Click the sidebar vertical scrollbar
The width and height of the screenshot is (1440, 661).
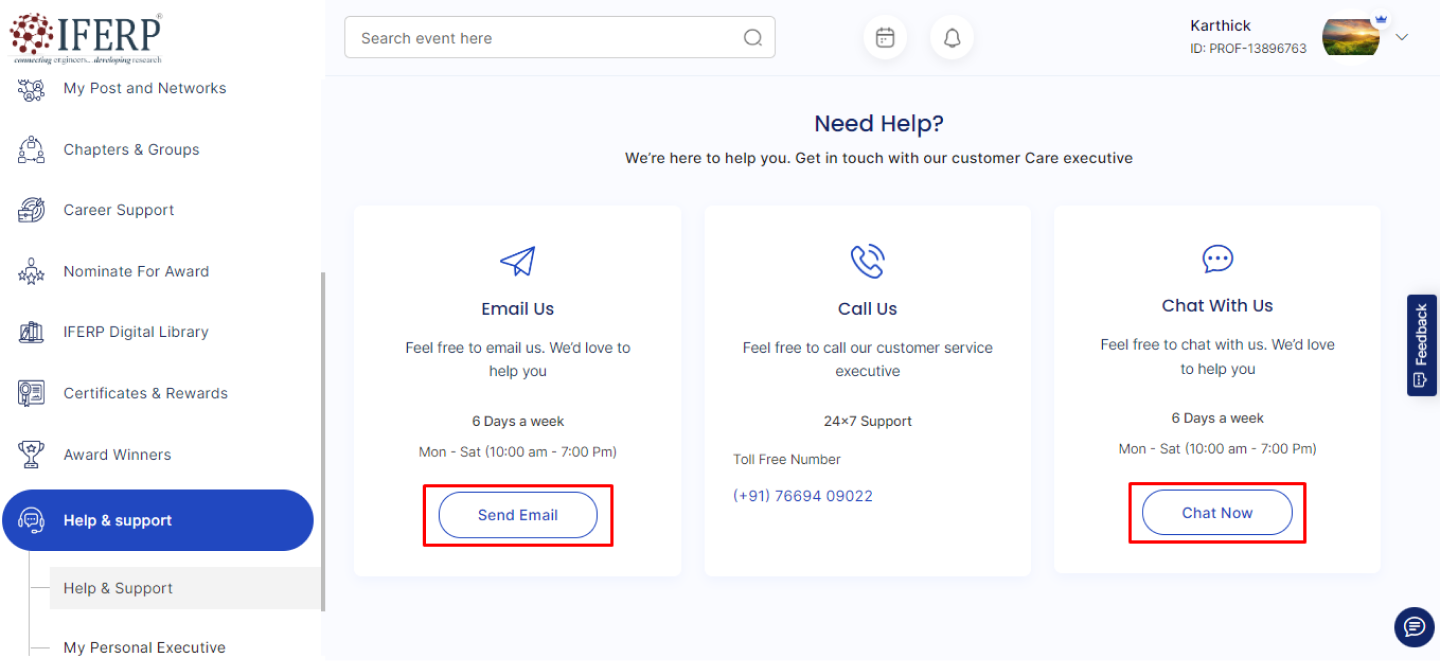point(322,440)
